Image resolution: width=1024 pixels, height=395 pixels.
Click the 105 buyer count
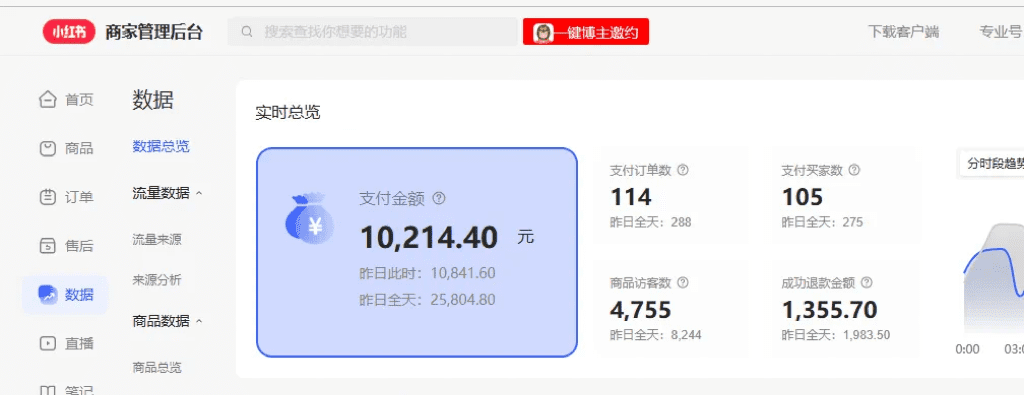tap(803, 197)
